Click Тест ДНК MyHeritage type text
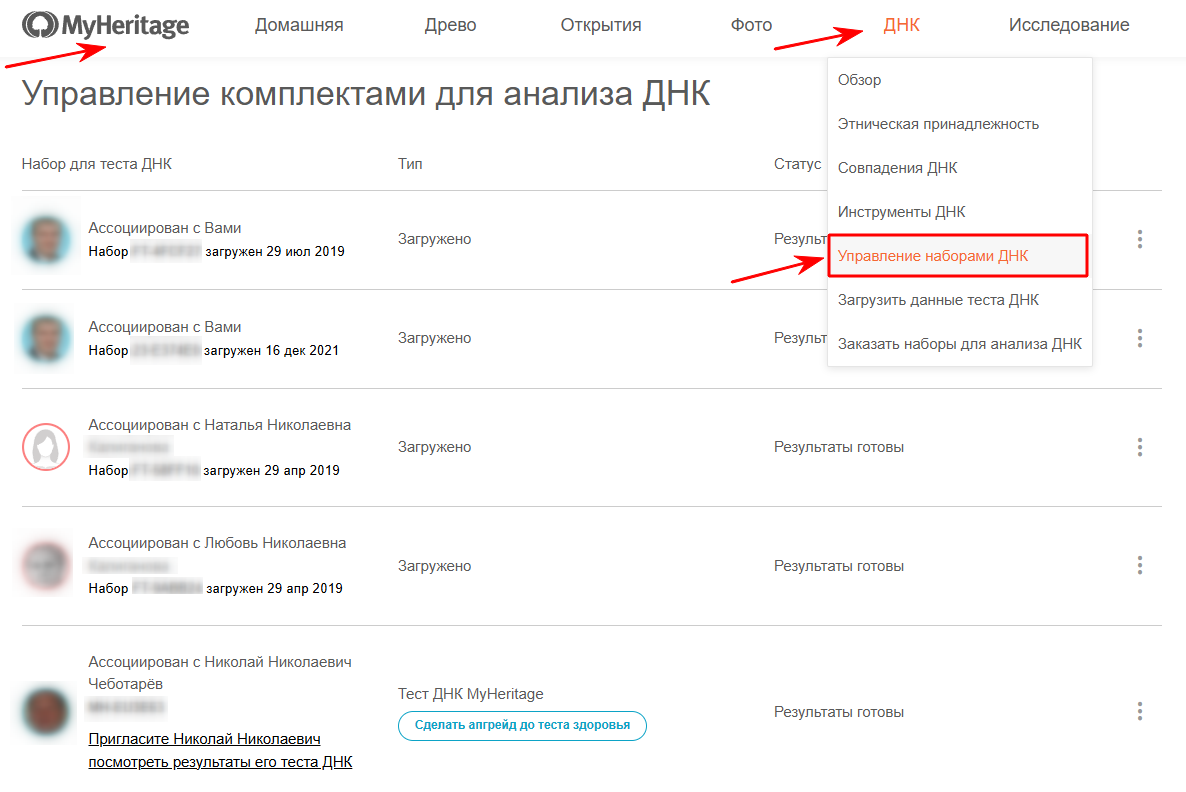1186x792 pixels. [x=470, y=694]
